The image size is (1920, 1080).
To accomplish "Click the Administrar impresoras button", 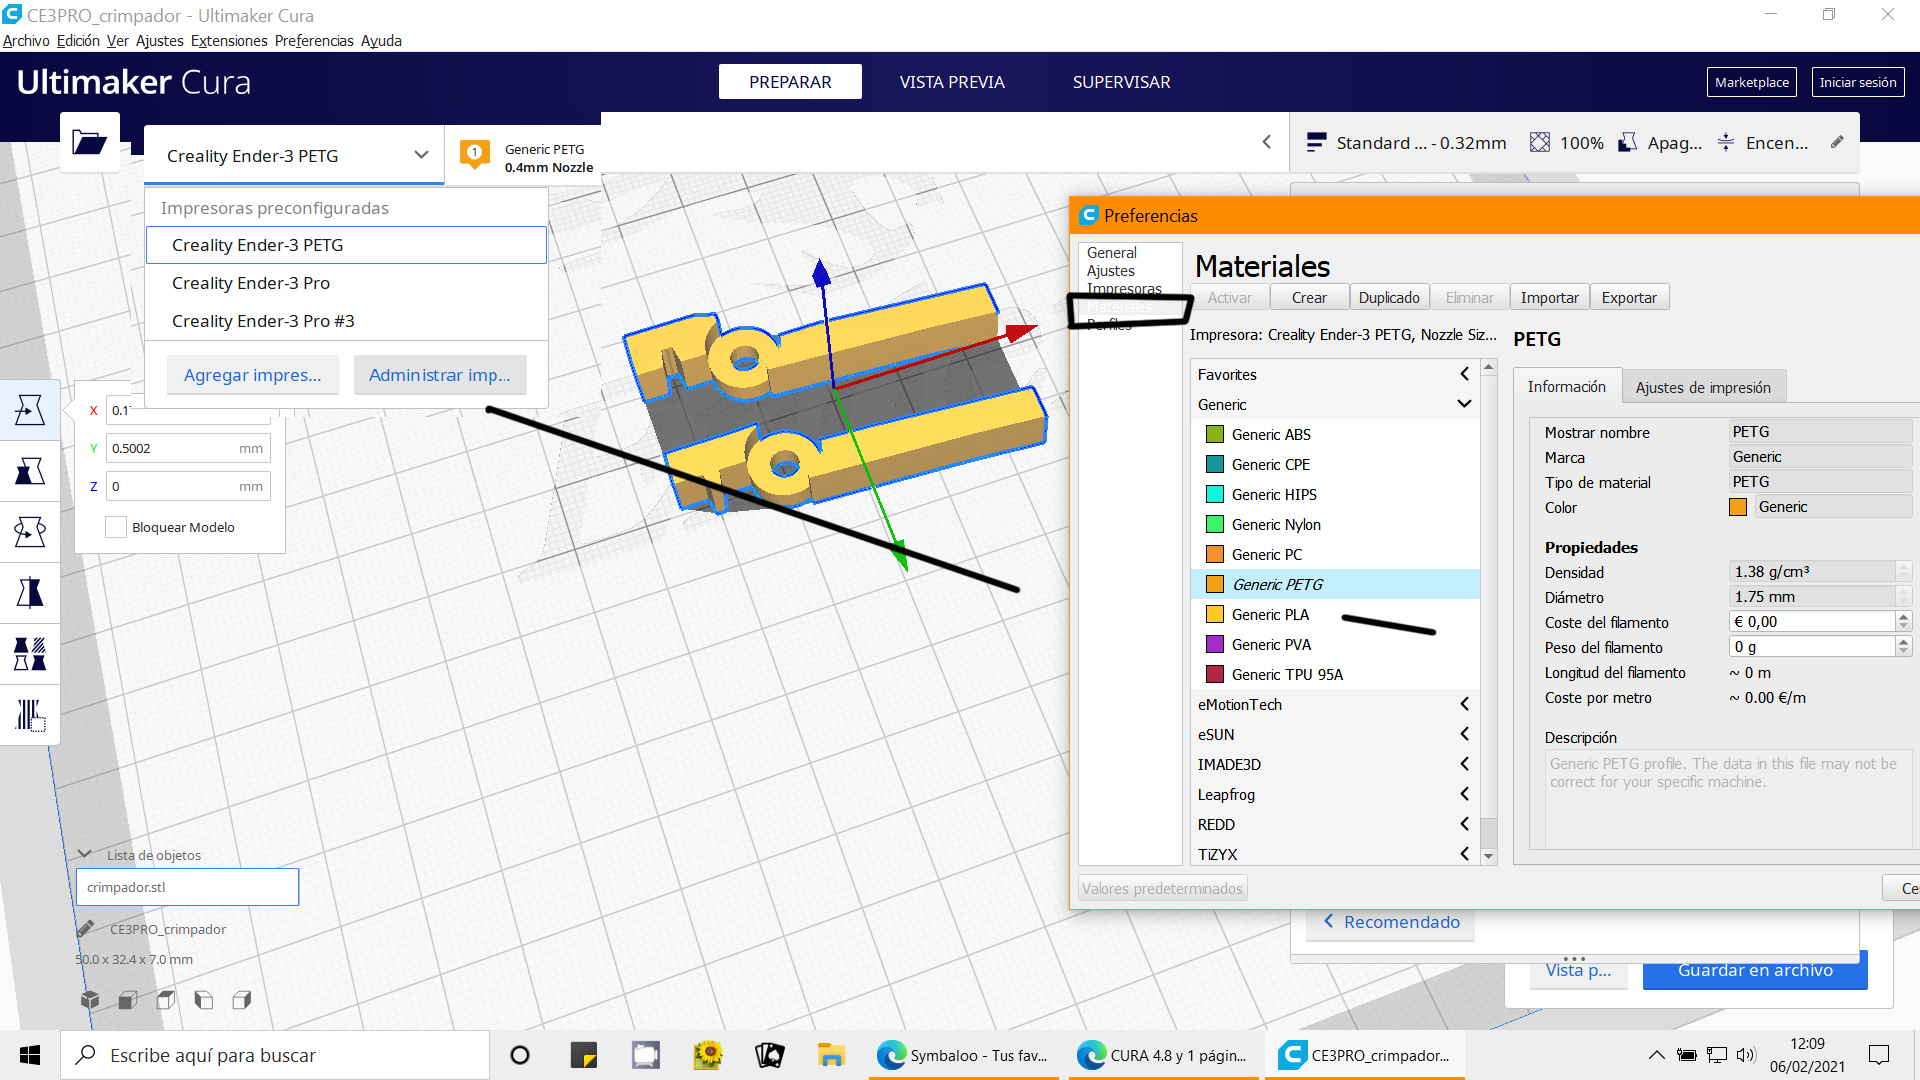I will coord(439,375).
